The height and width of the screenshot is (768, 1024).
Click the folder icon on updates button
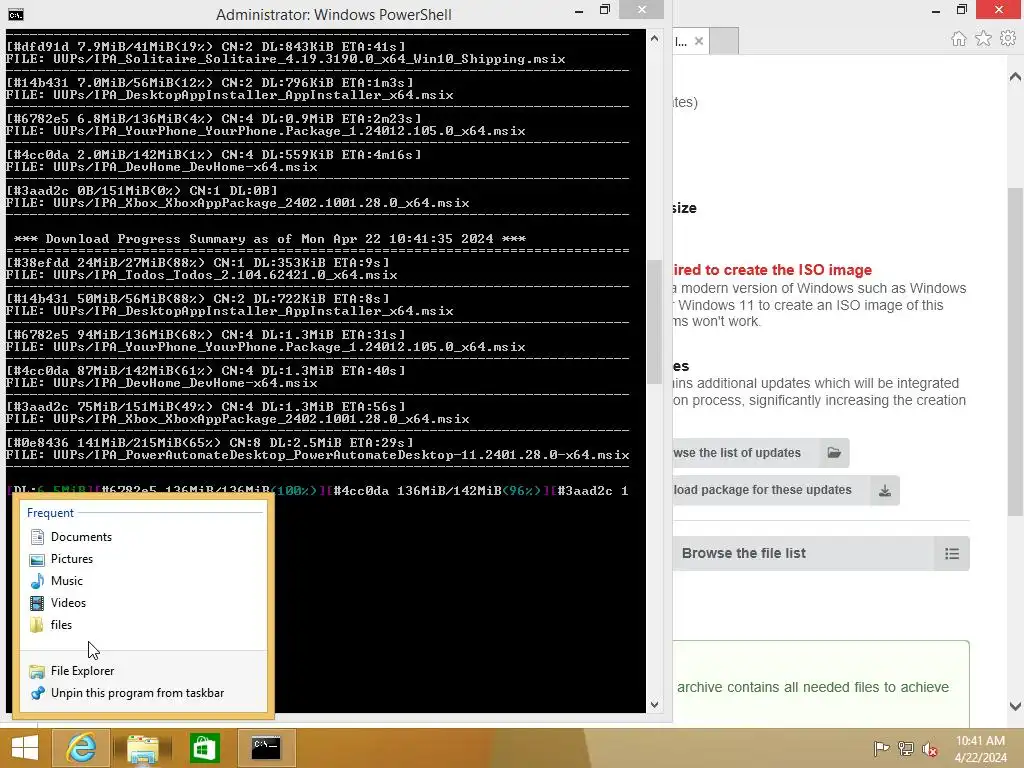(834, 453)
